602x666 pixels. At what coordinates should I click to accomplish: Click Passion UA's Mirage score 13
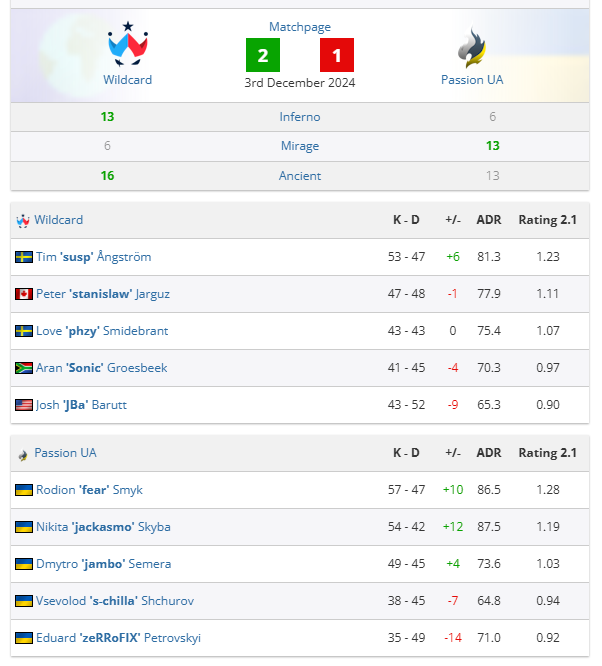(x=493, y=146)
